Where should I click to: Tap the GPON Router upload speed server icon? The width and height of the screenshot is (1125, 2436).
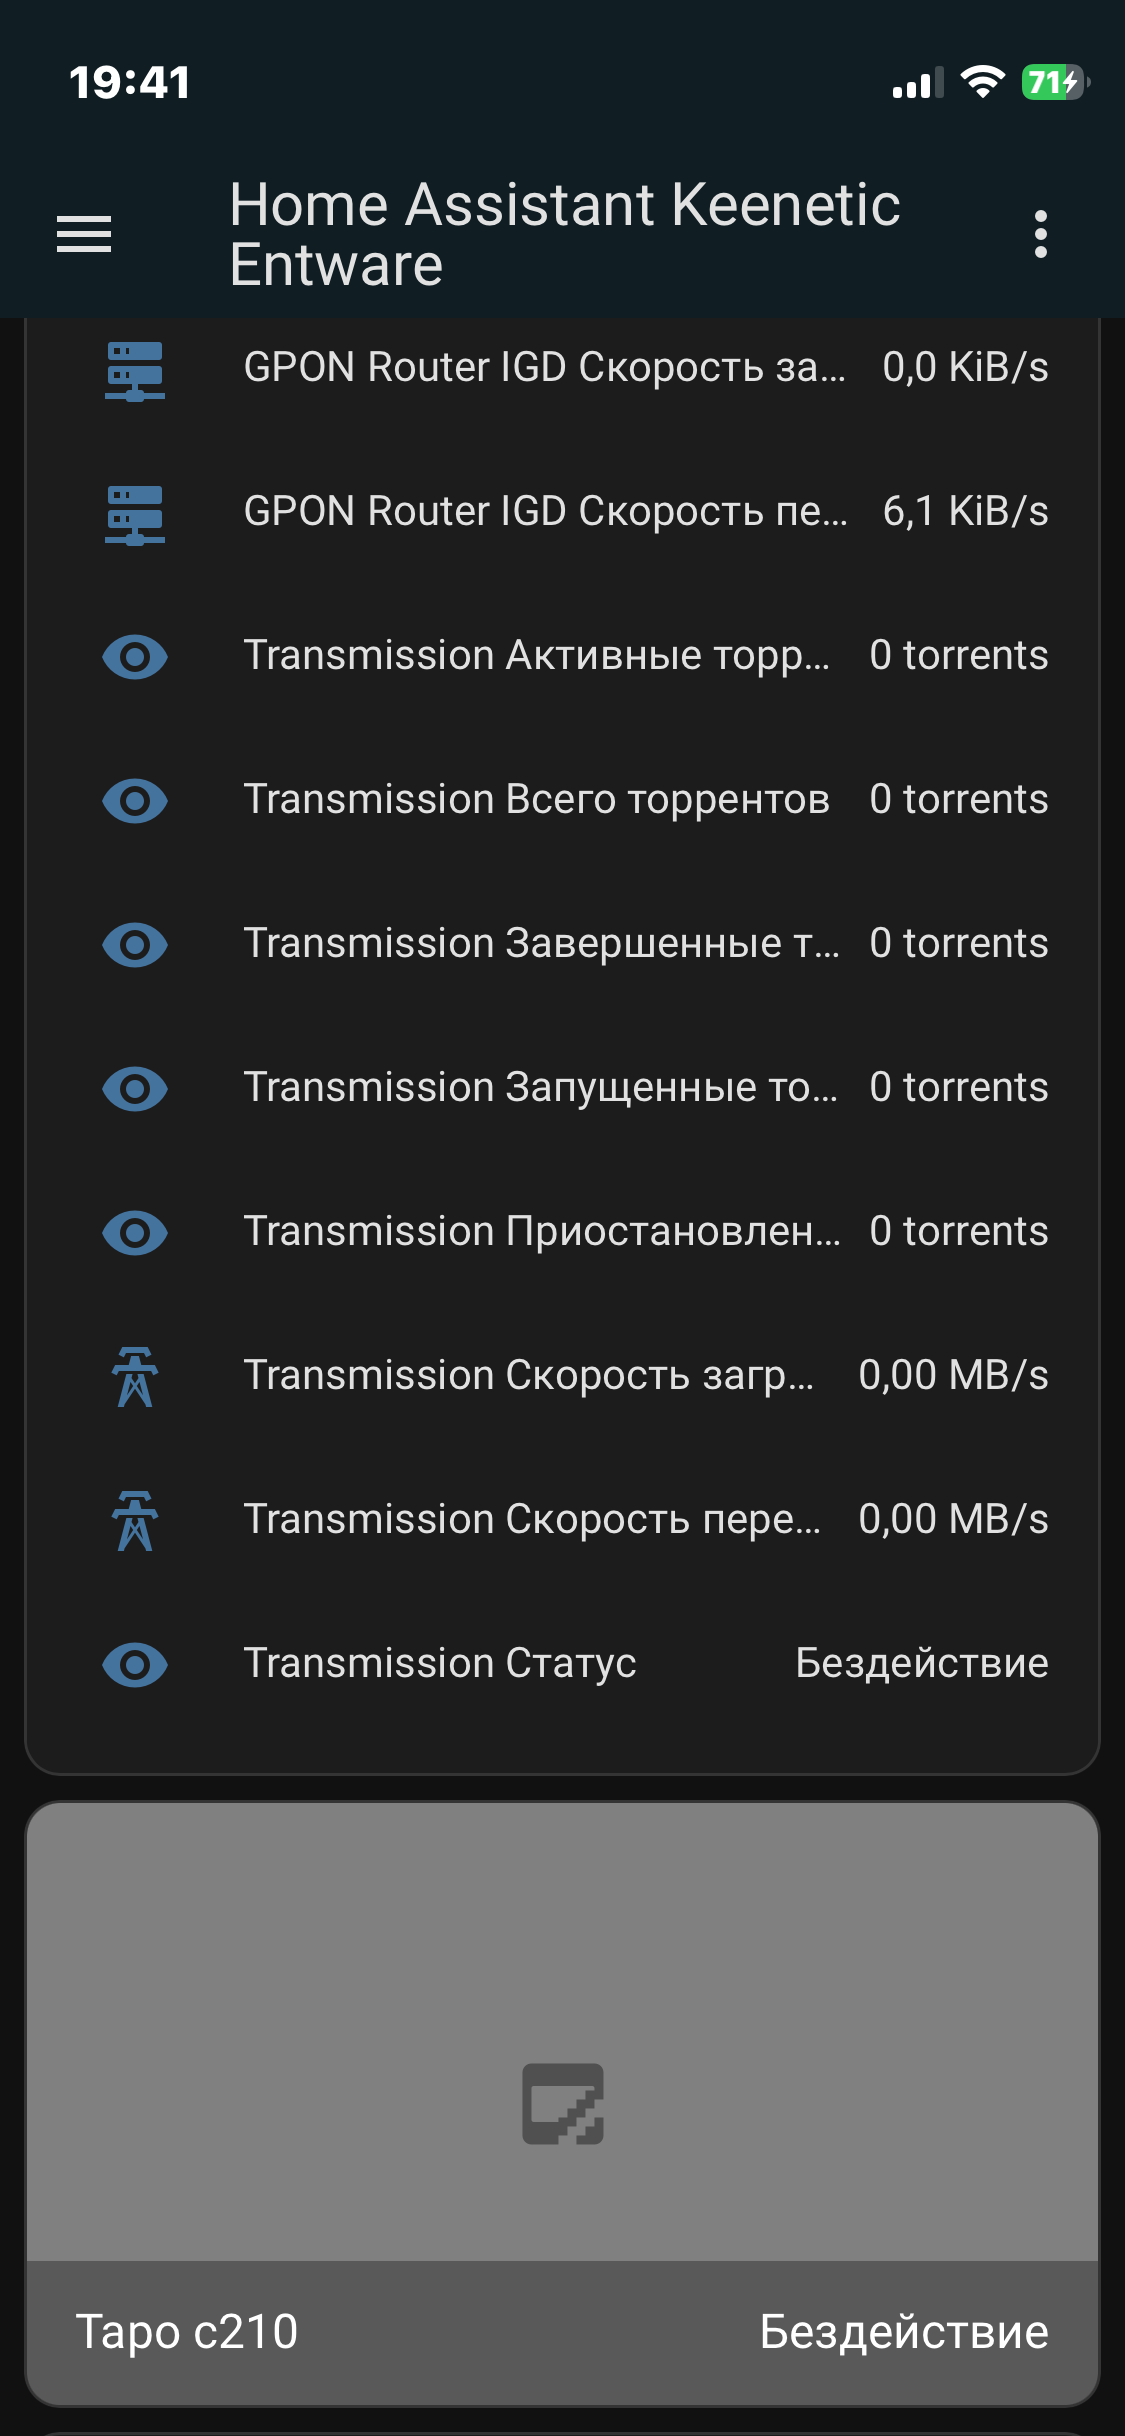click(x=135, y=514)
